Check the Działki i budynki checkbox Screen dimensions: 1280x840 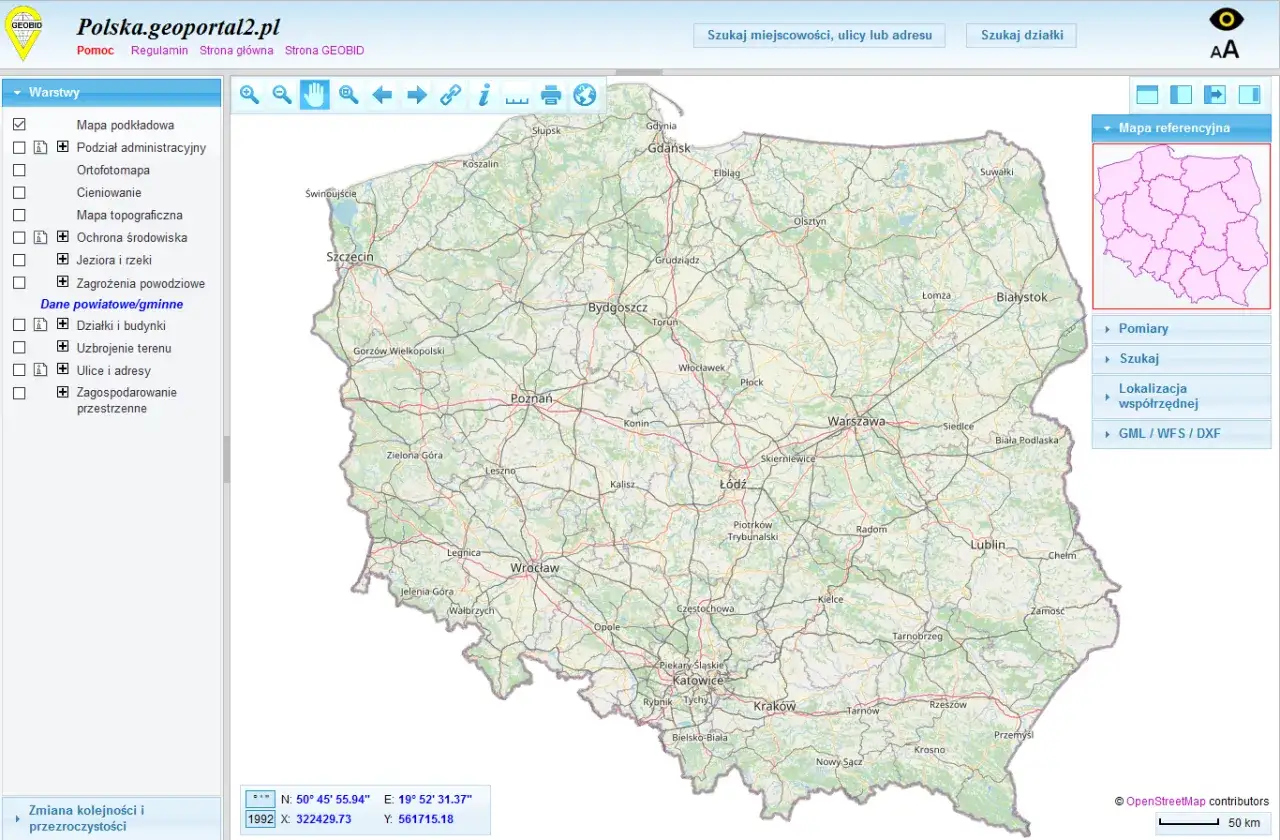[19, 325]
